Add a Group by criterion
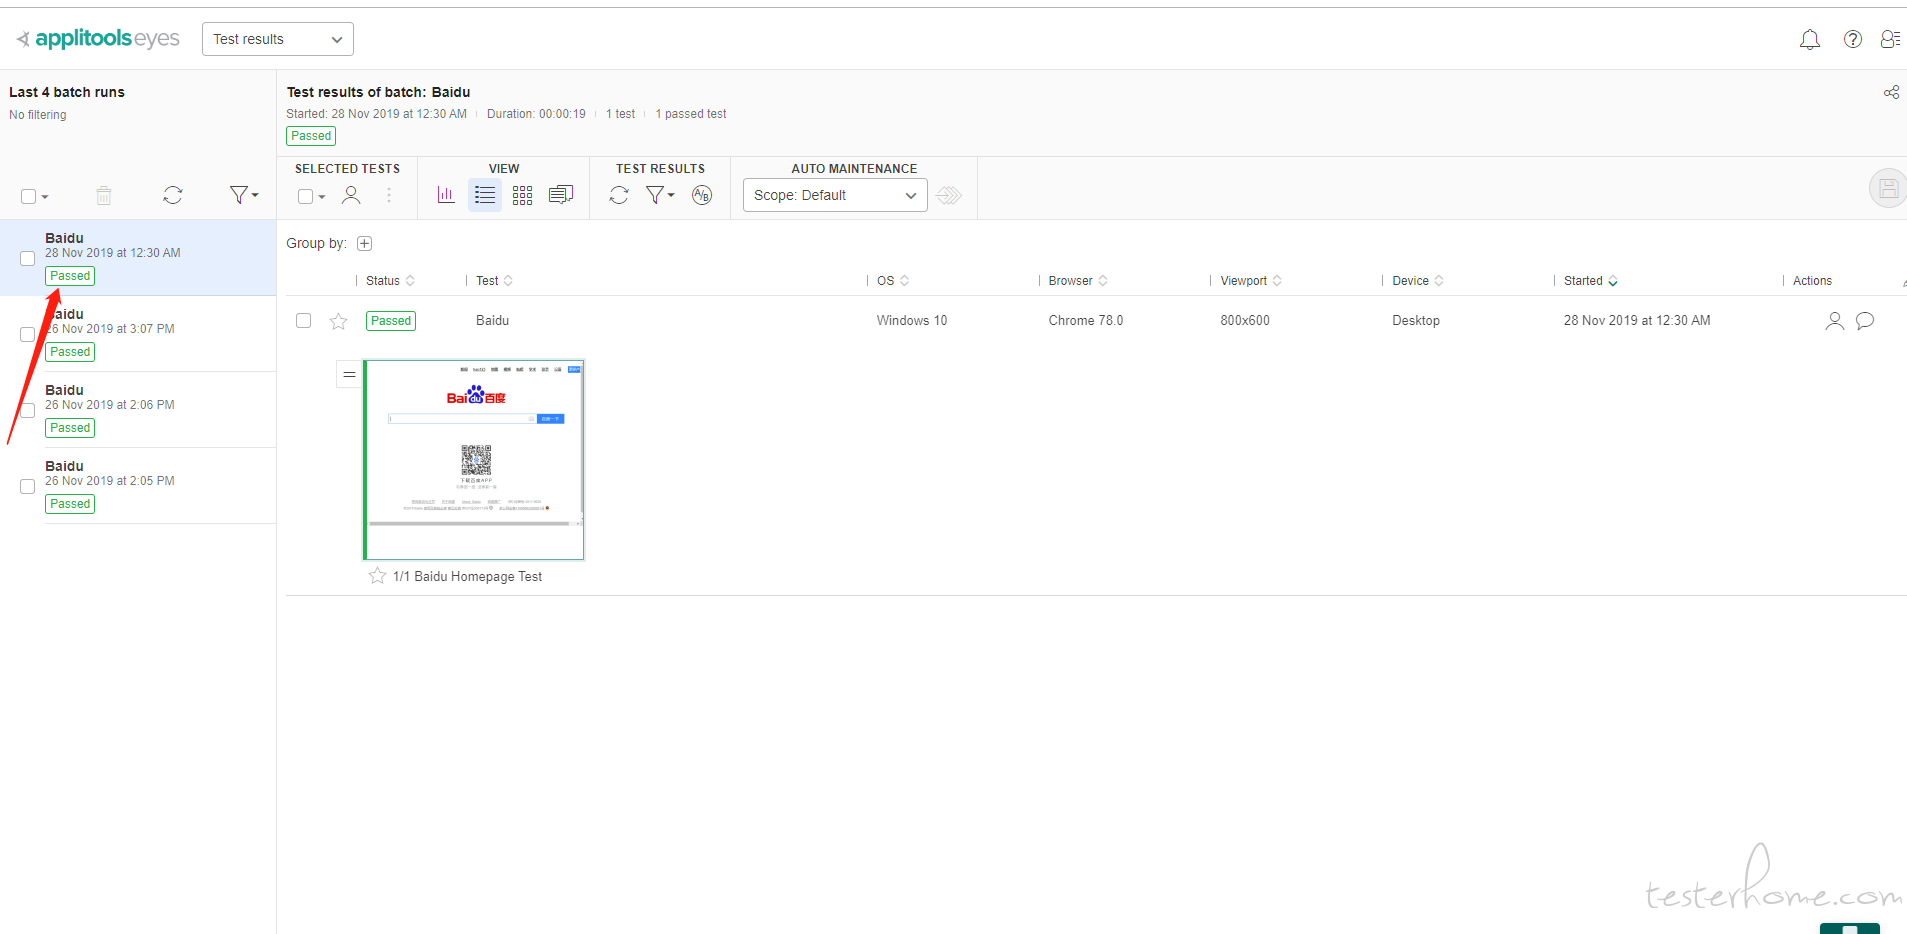The height and width of the screenshot is (934, 1907). (364, 243)
